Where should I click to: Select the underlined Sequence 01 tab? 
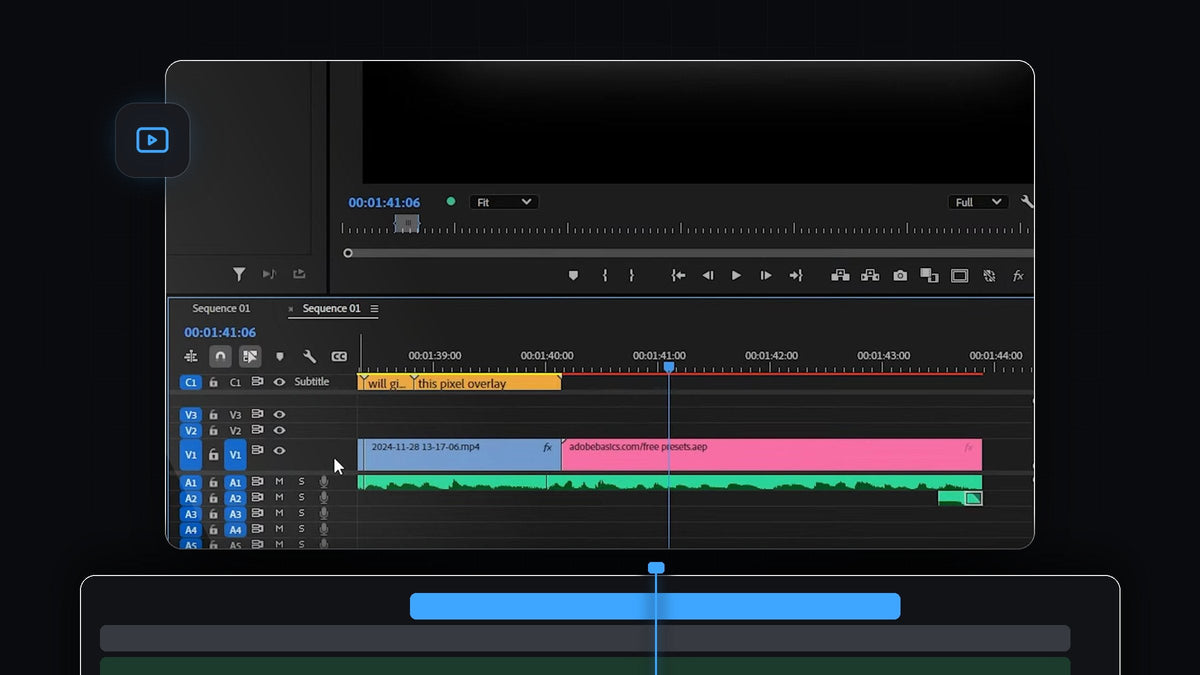(332, 309)
